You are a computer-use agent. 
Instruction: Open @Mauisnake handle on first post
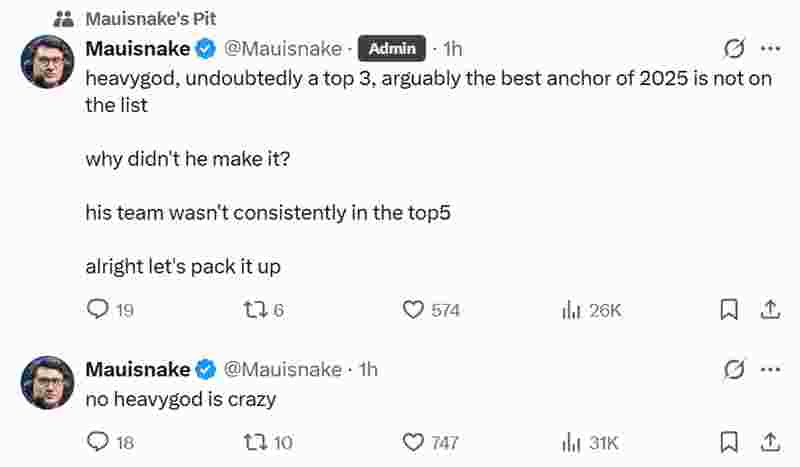coord(283,49)
